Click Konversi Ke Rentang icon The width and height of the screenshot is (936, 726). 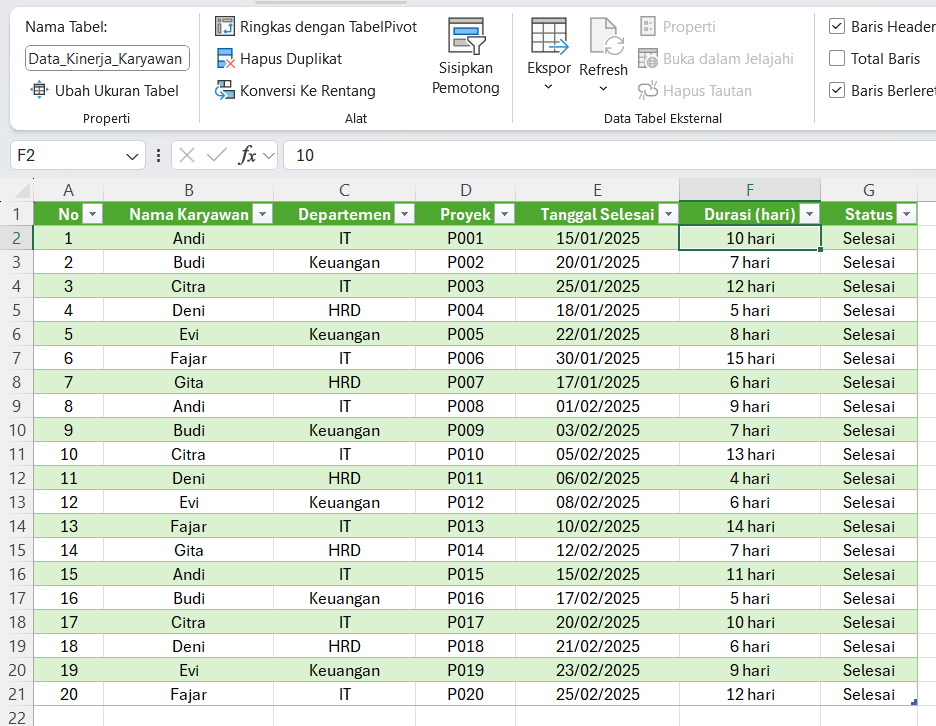pos(225,91)
